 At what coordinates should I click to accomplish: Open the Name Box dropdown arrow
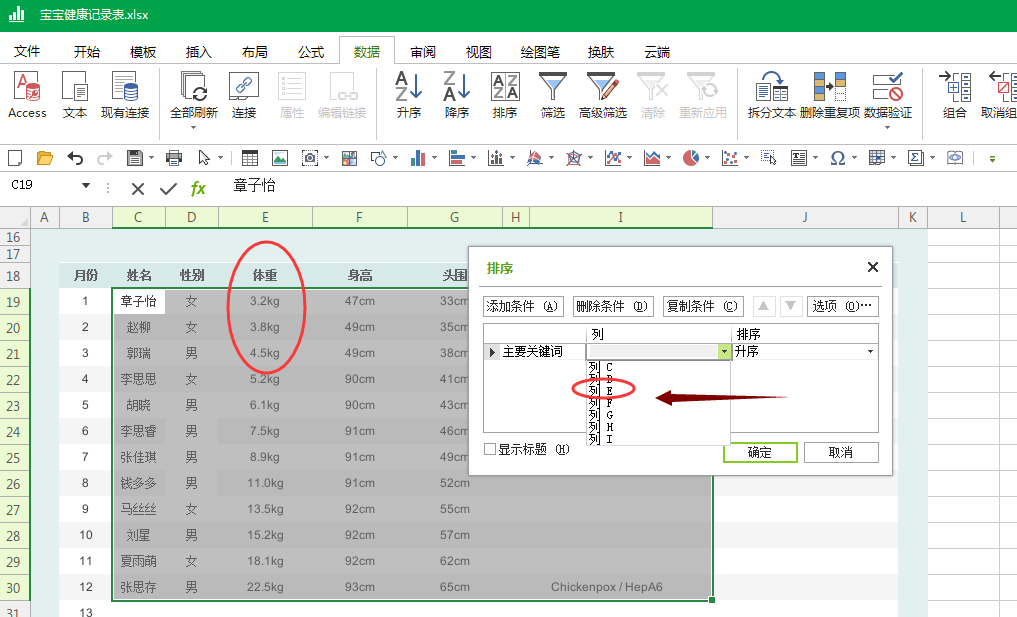click(86, 186)
